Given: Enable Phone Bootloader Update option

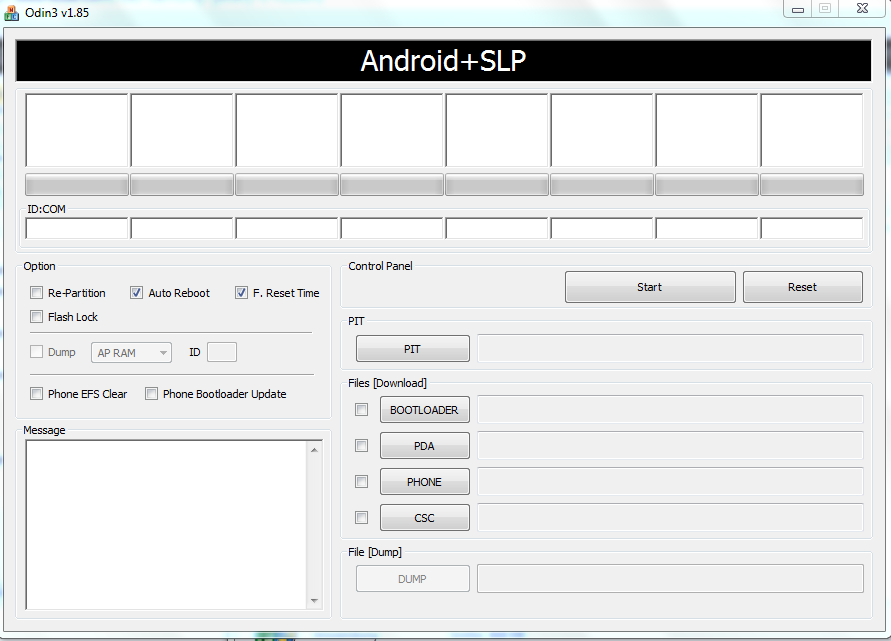Looking at the screenshot, I should click(151, 393).
